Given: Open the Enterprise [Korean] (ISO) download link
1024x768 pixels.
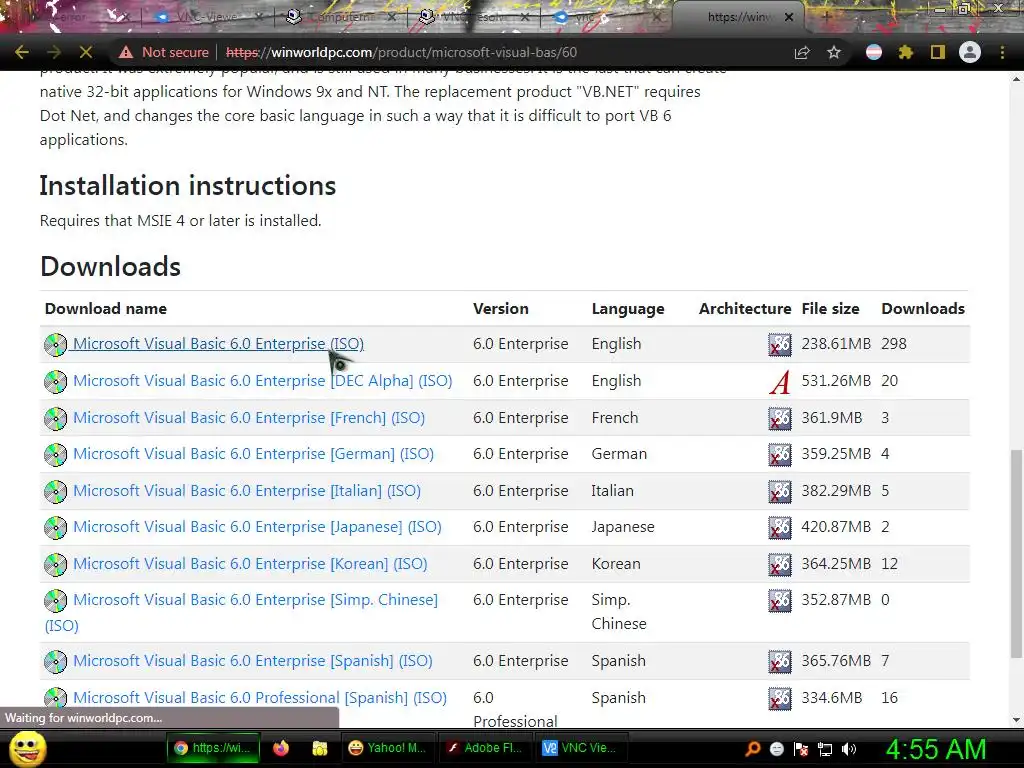Looking at the screenshot, I should click(250, 564).
